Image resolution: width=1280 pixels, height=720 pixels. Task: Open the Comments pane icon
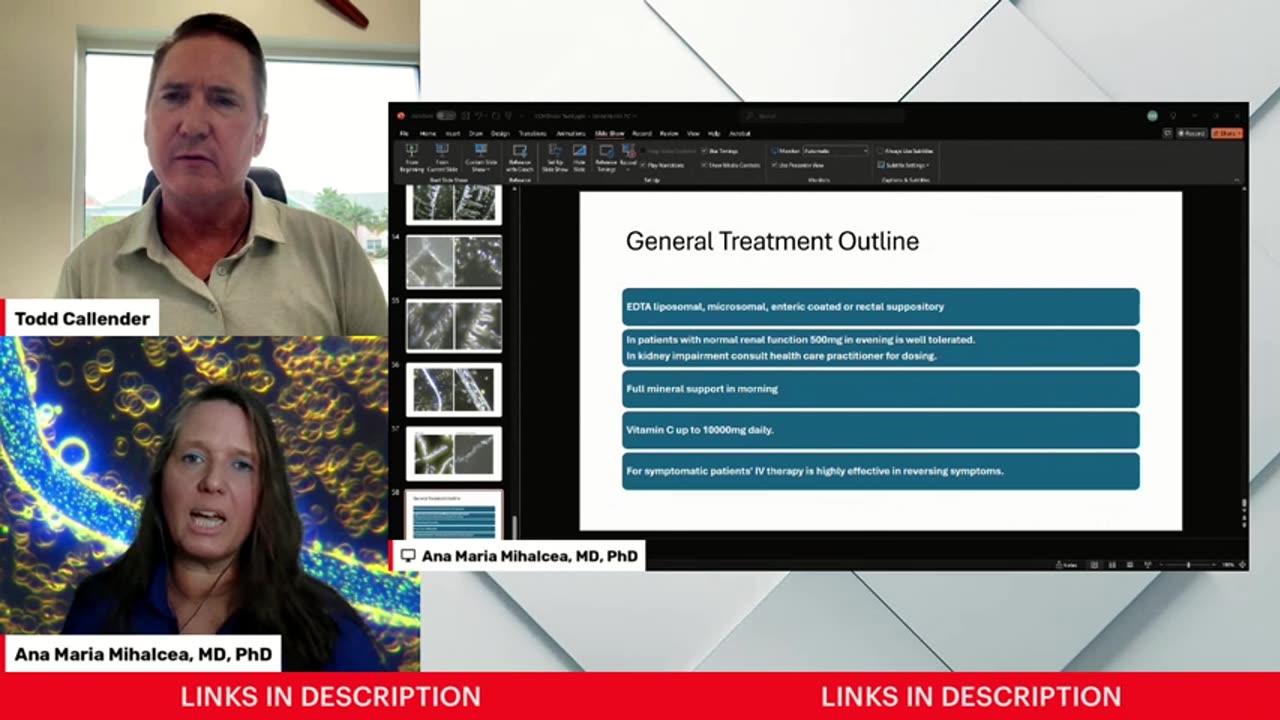click(1167, 133)
